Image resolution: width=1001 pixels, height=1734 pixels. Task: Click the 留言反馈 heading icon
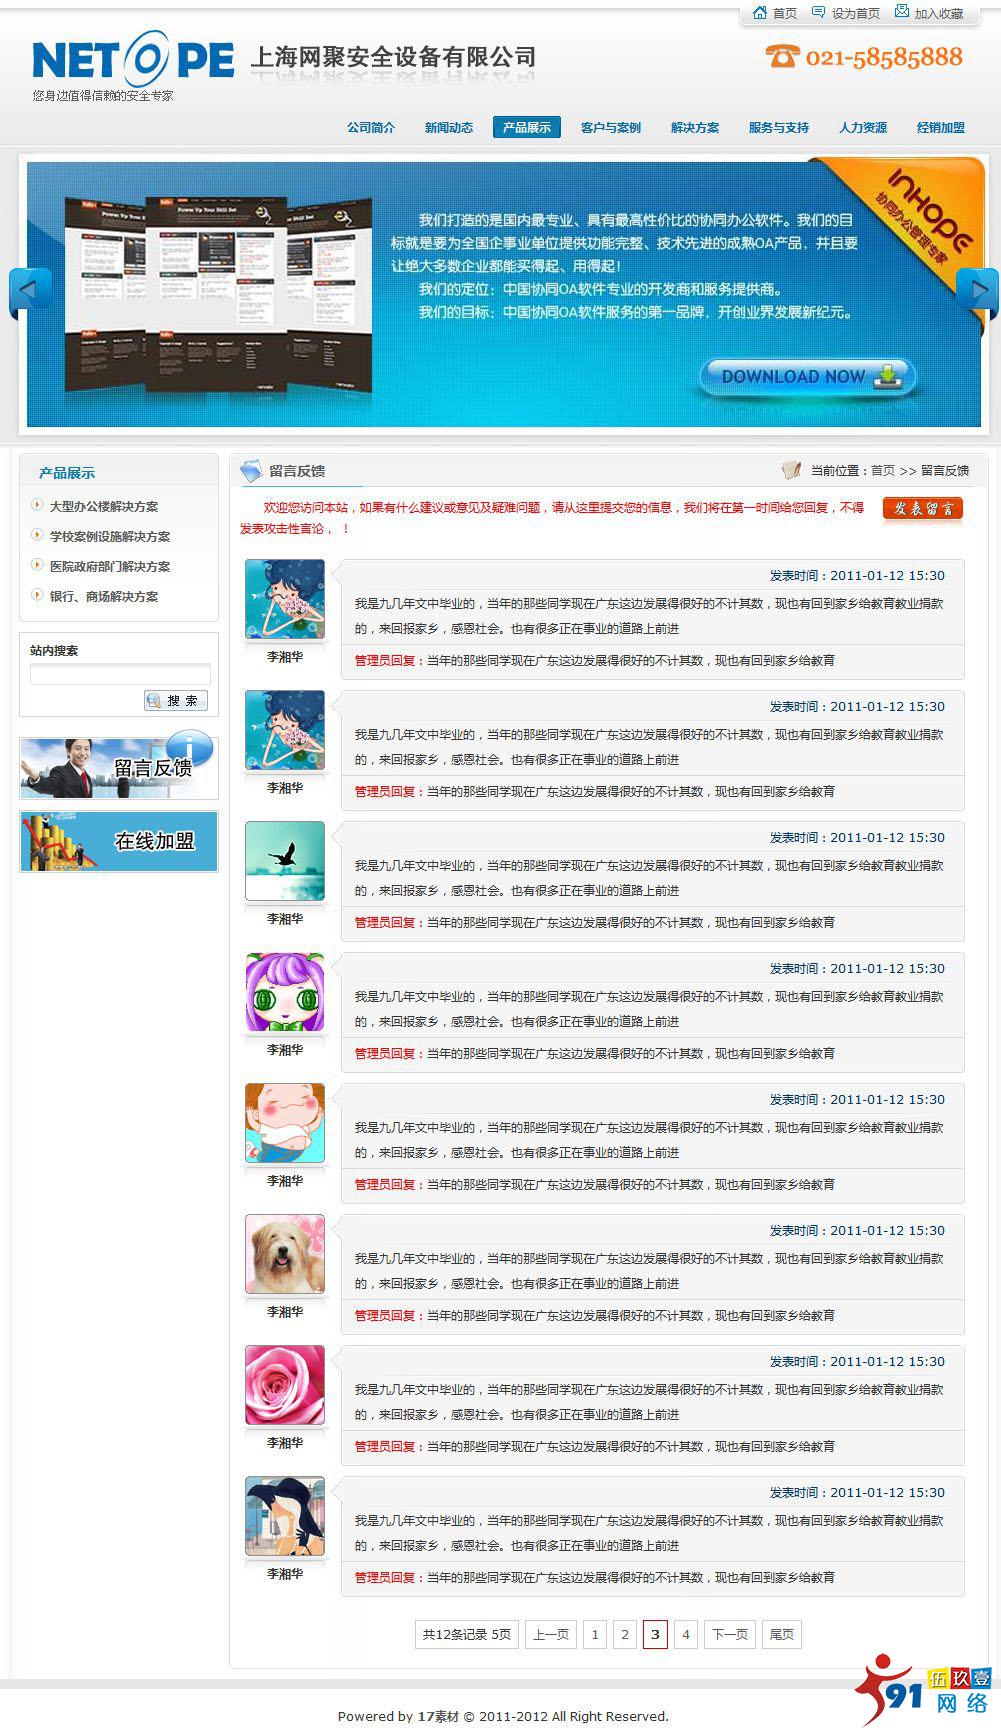tap(251, 471)
